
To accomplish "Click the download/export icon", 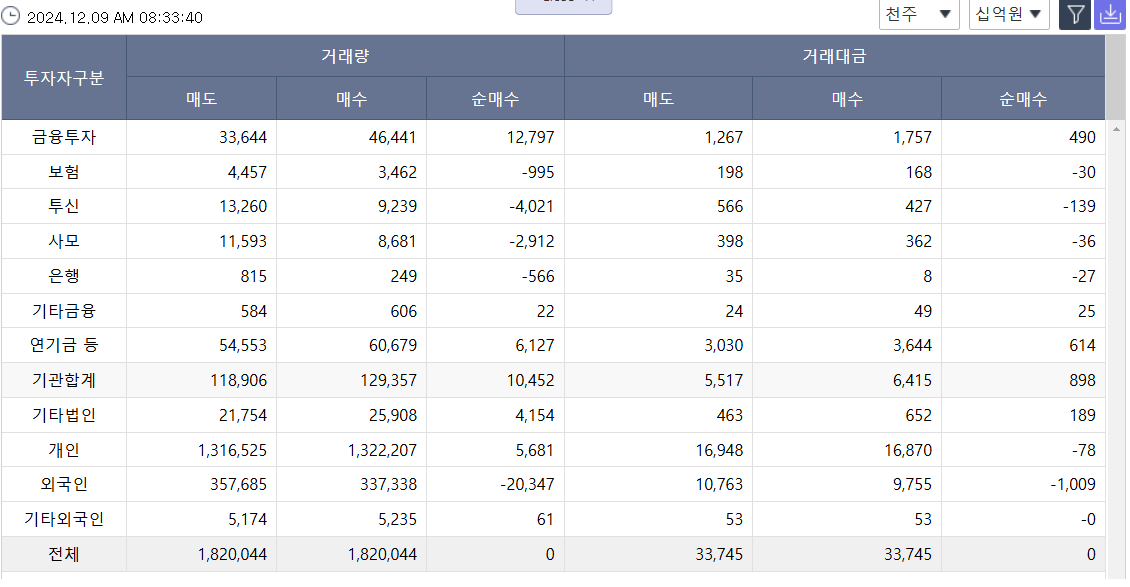I will pos(1110,15).
